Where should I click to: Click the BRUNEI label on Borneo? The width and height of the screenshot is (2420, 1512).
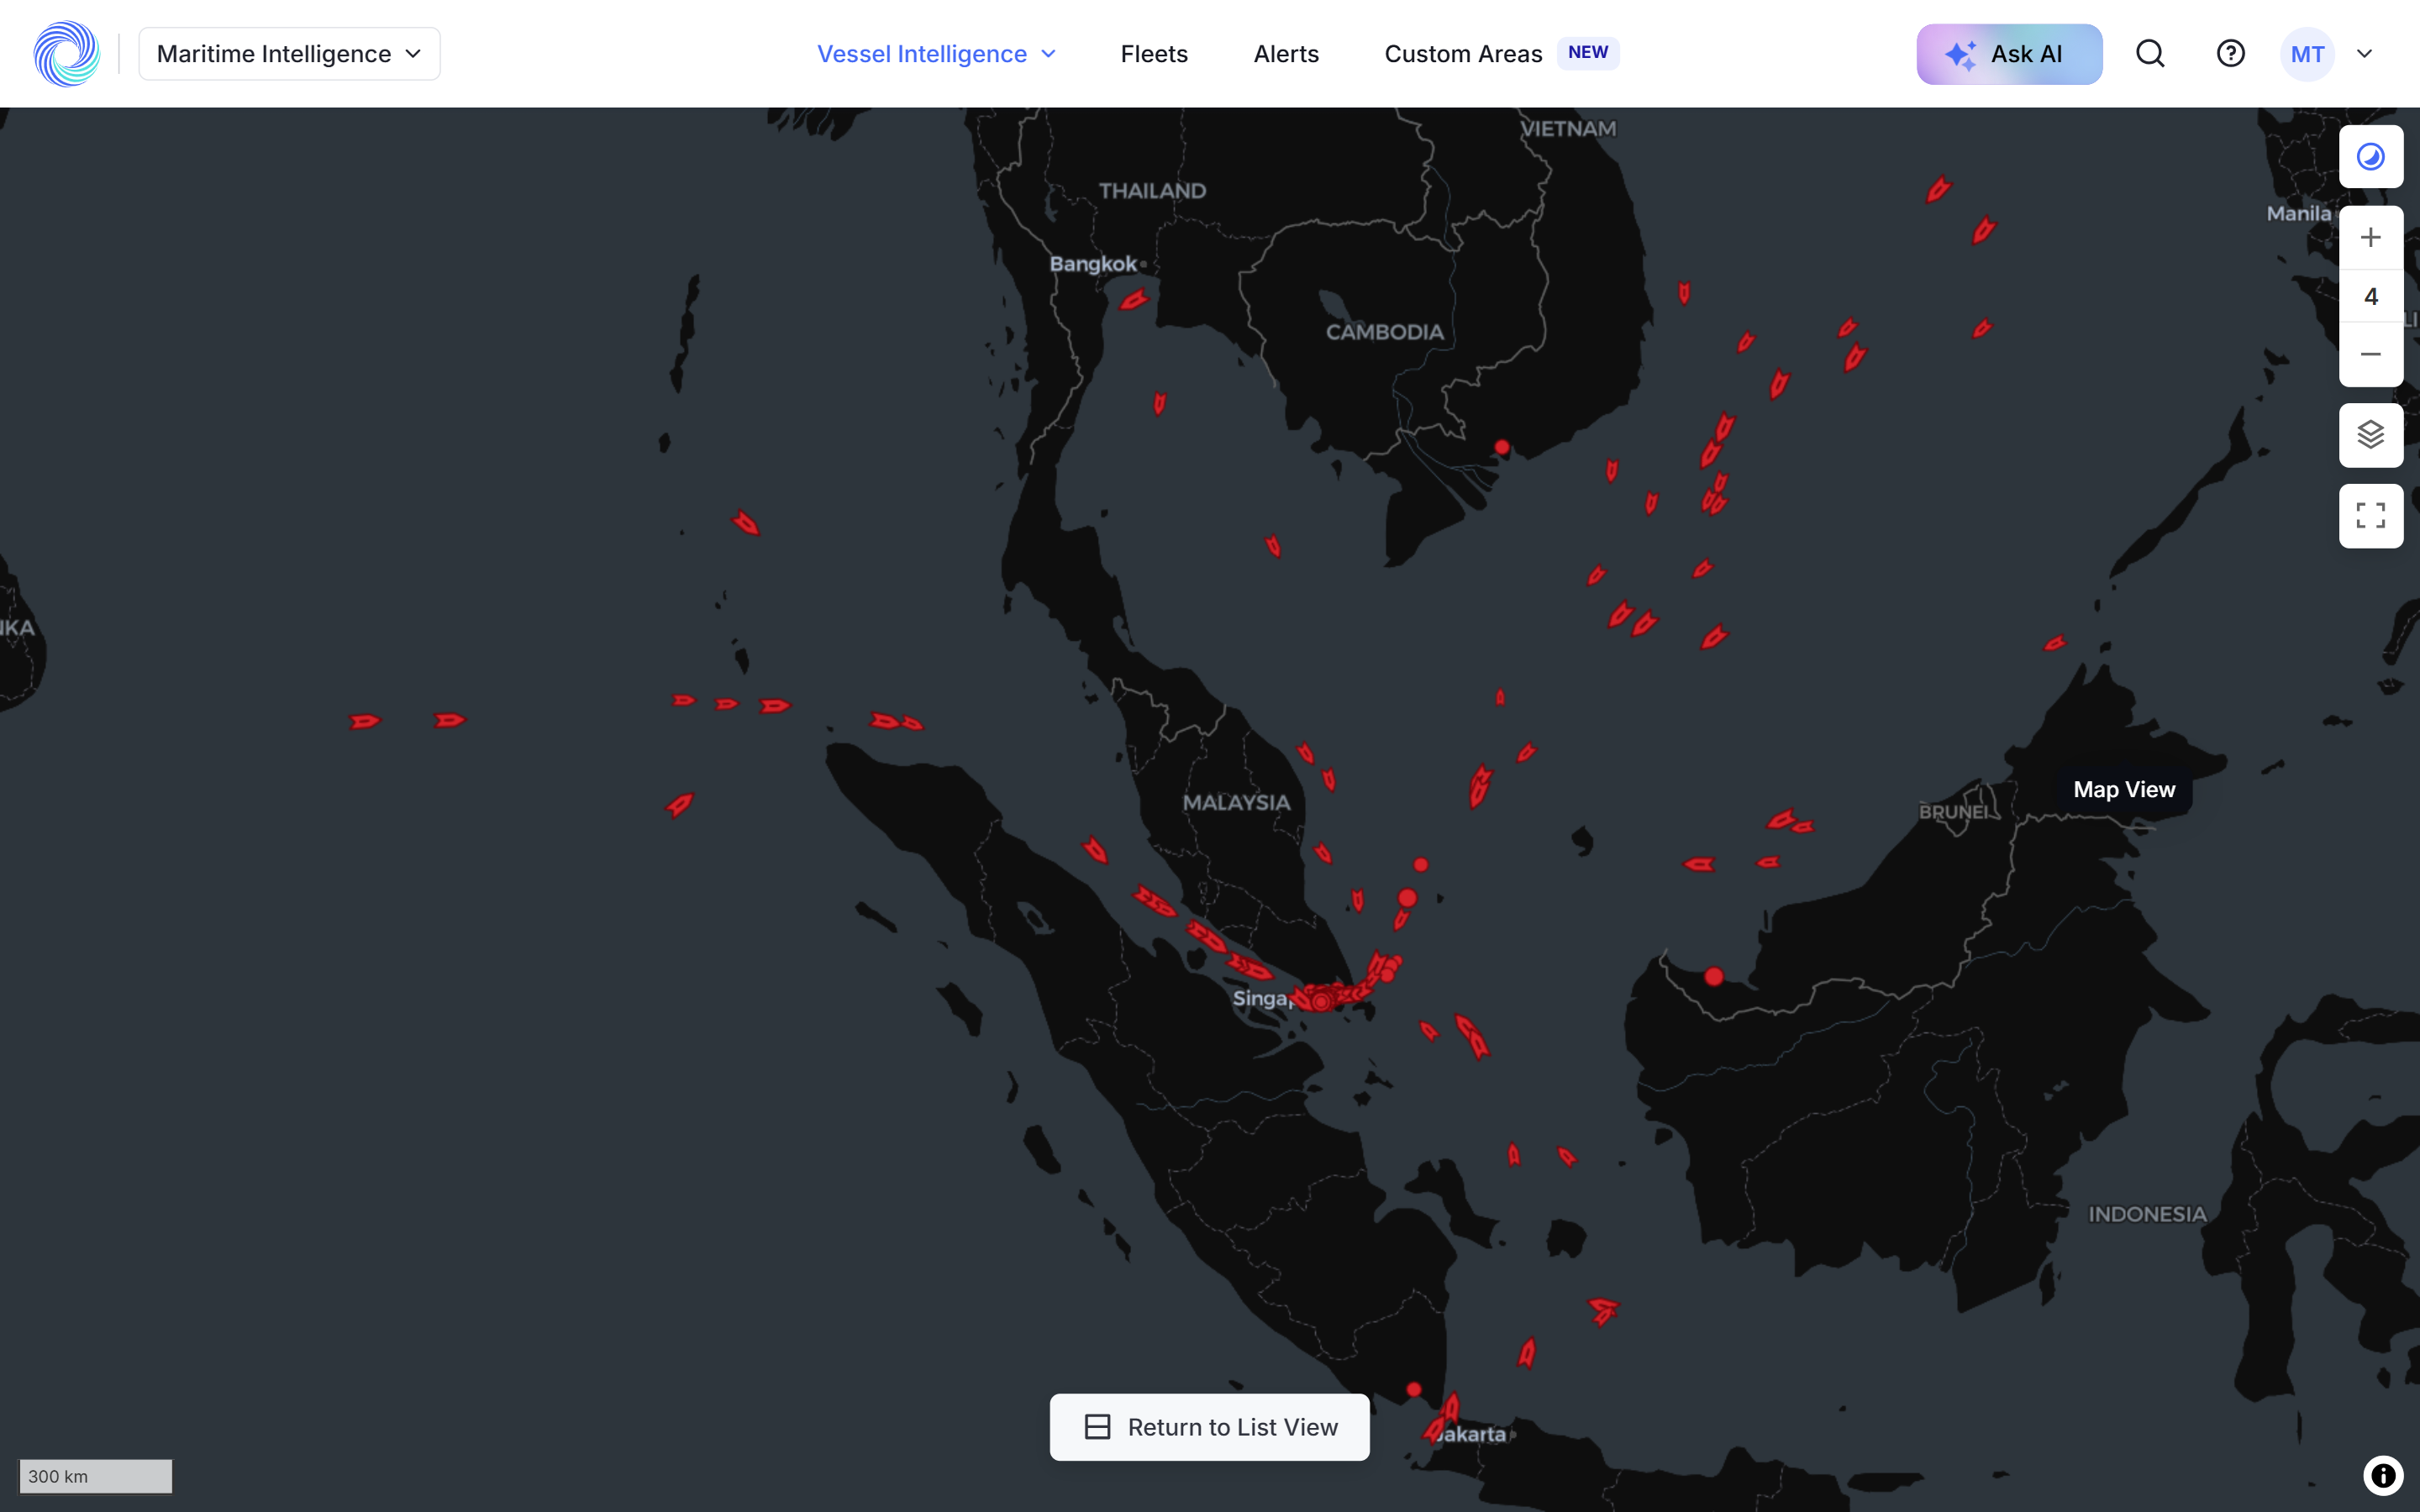click(x=1953, y=811)
